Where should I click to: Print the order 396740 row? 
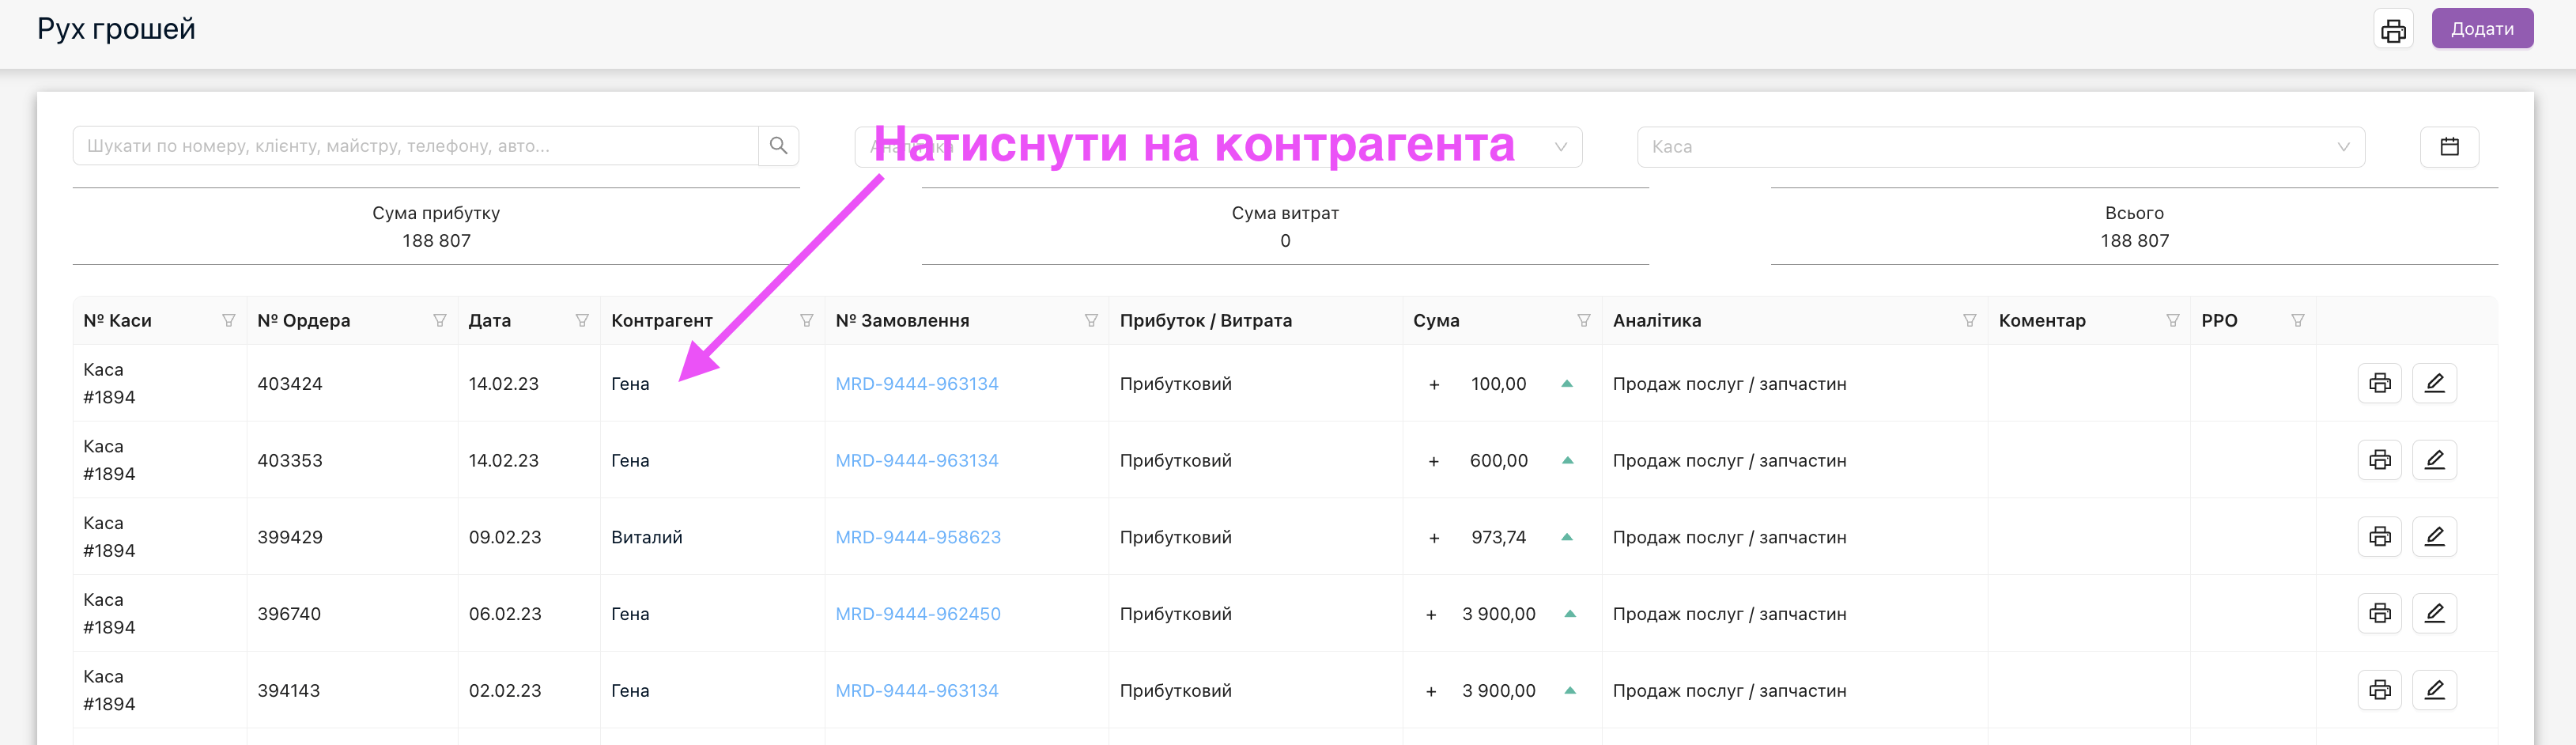tap(2379, 614)
